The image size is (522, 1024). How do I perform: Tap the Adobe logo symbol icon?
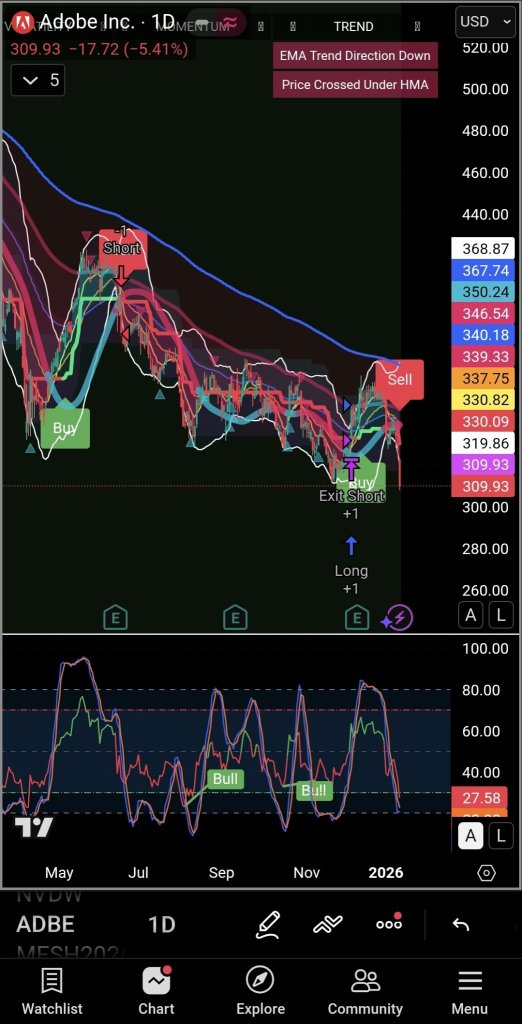coord(24,23)
